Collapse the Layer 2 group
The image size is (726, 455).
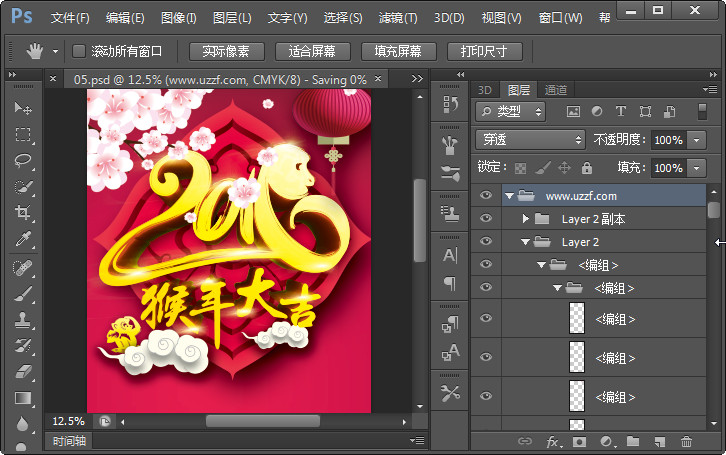coord(525,242)
